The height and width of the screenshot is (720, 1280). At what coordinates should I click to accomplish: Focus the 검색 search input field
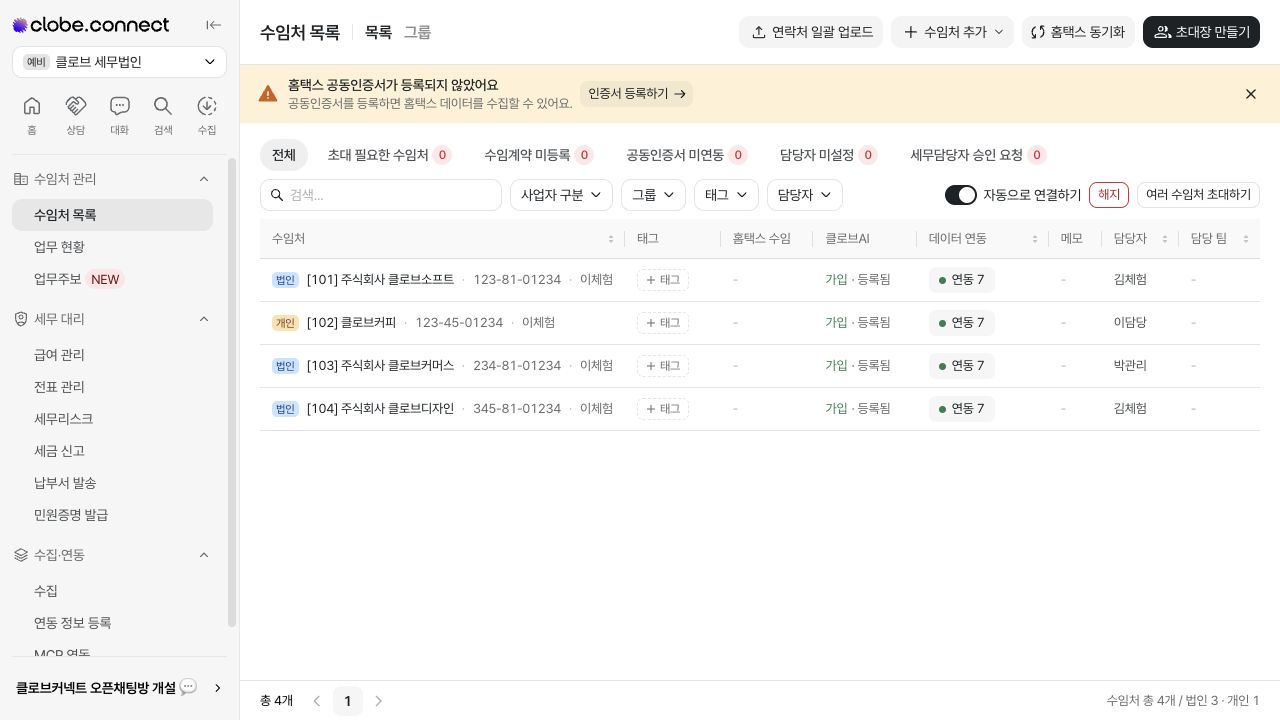[x=381, y=195]
